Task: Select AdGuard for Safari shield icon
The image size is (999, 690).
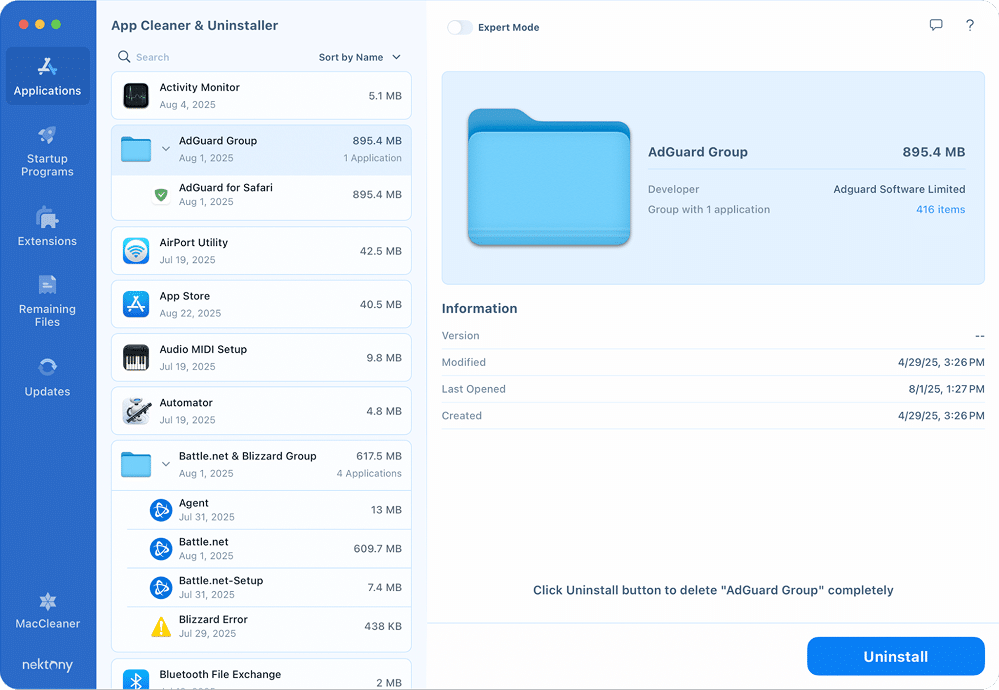Action: (x=161, y=194)
